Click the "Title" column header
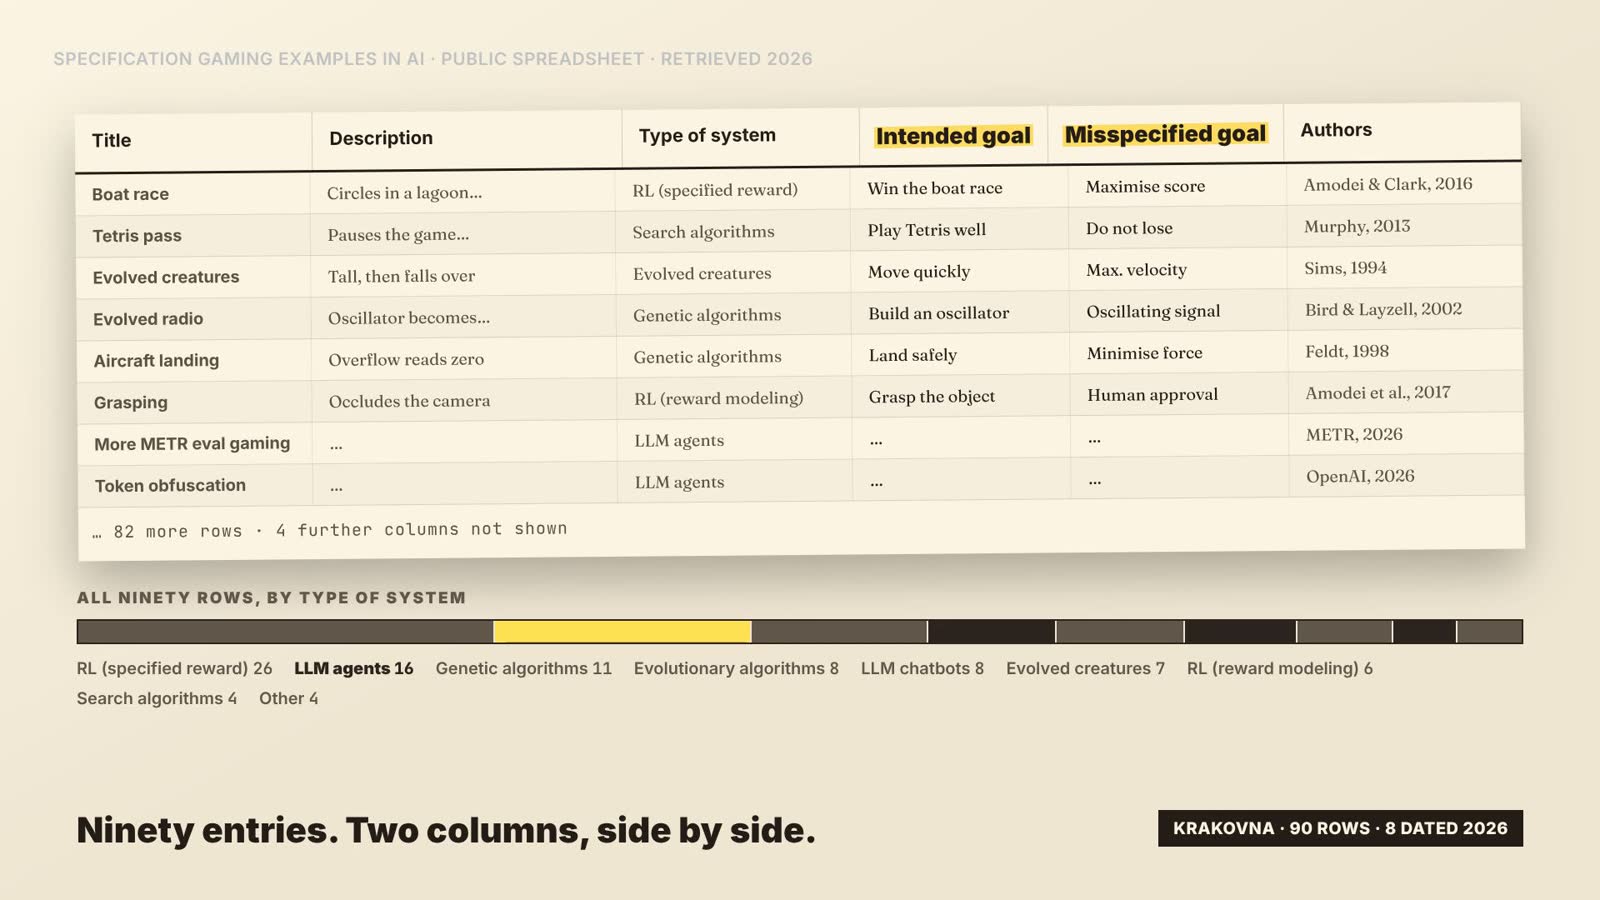The height and width of the screenshot is (900, 1600). click(x=112, y=141)
